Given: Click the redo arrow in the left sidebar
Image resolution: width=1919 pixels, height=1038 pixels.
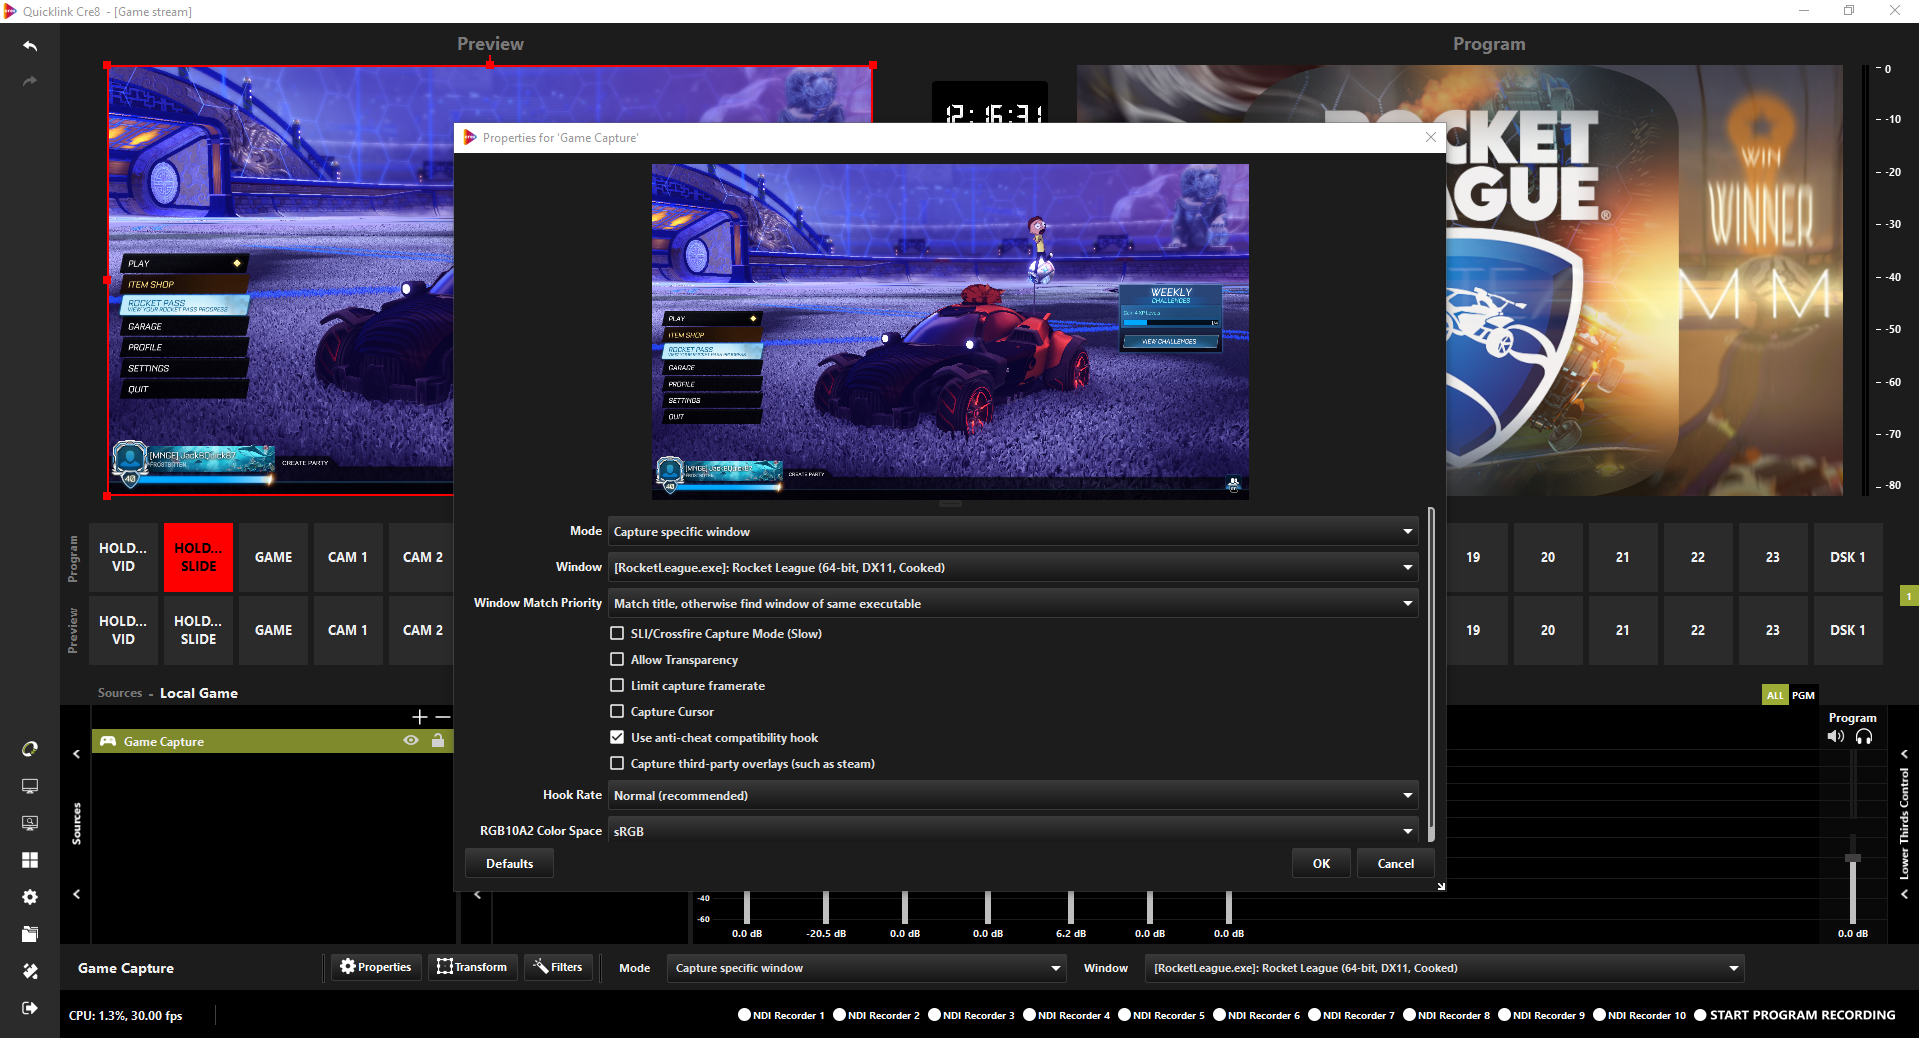Looking at the screenshot, I should pyautogui.click(x=30, y=81).
